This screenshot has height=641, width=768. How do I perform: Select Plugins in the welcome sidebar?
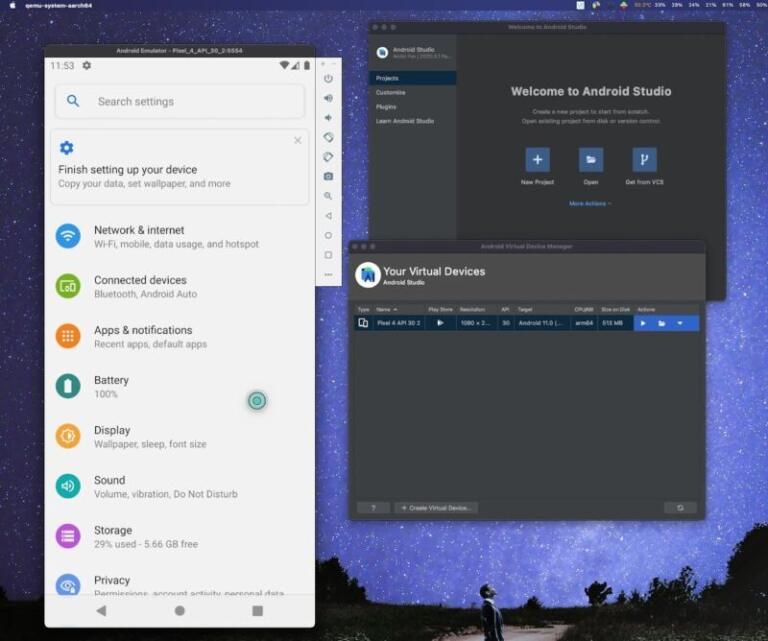click(x=386, y=106)
